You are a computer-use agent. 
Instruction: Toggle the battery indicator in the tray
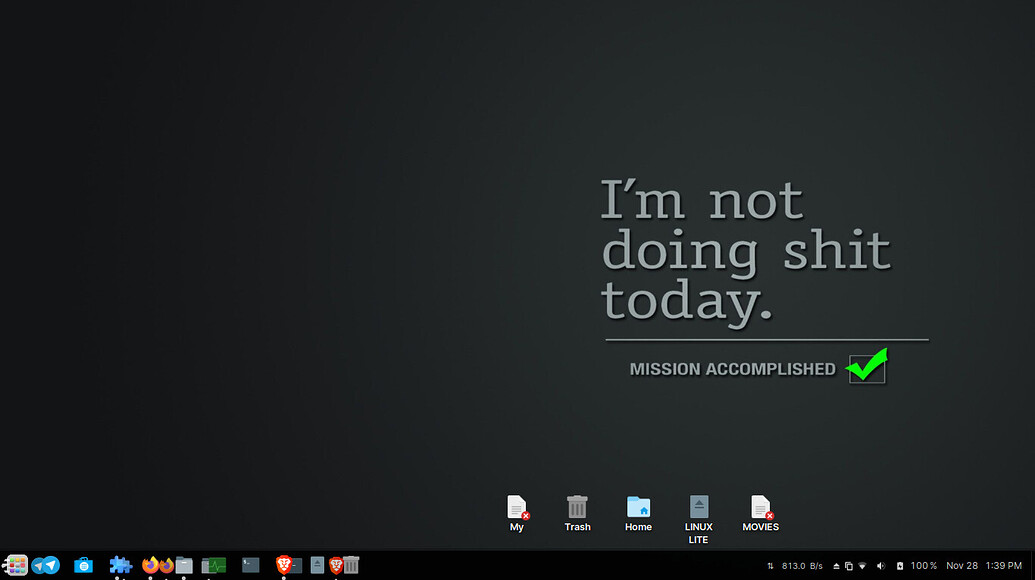(x=900, y=565)
